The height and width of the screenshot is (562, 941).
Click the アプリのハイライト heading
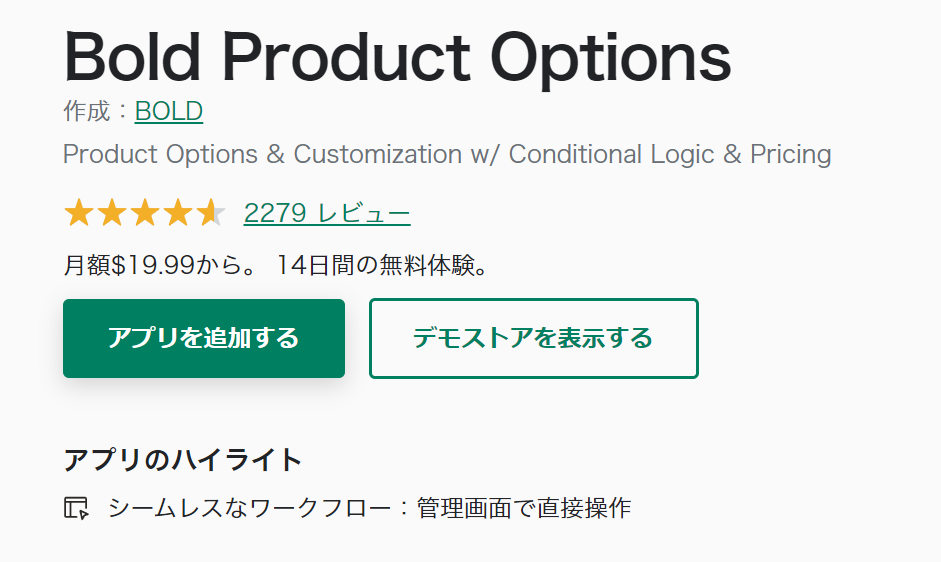click(182, 460)
